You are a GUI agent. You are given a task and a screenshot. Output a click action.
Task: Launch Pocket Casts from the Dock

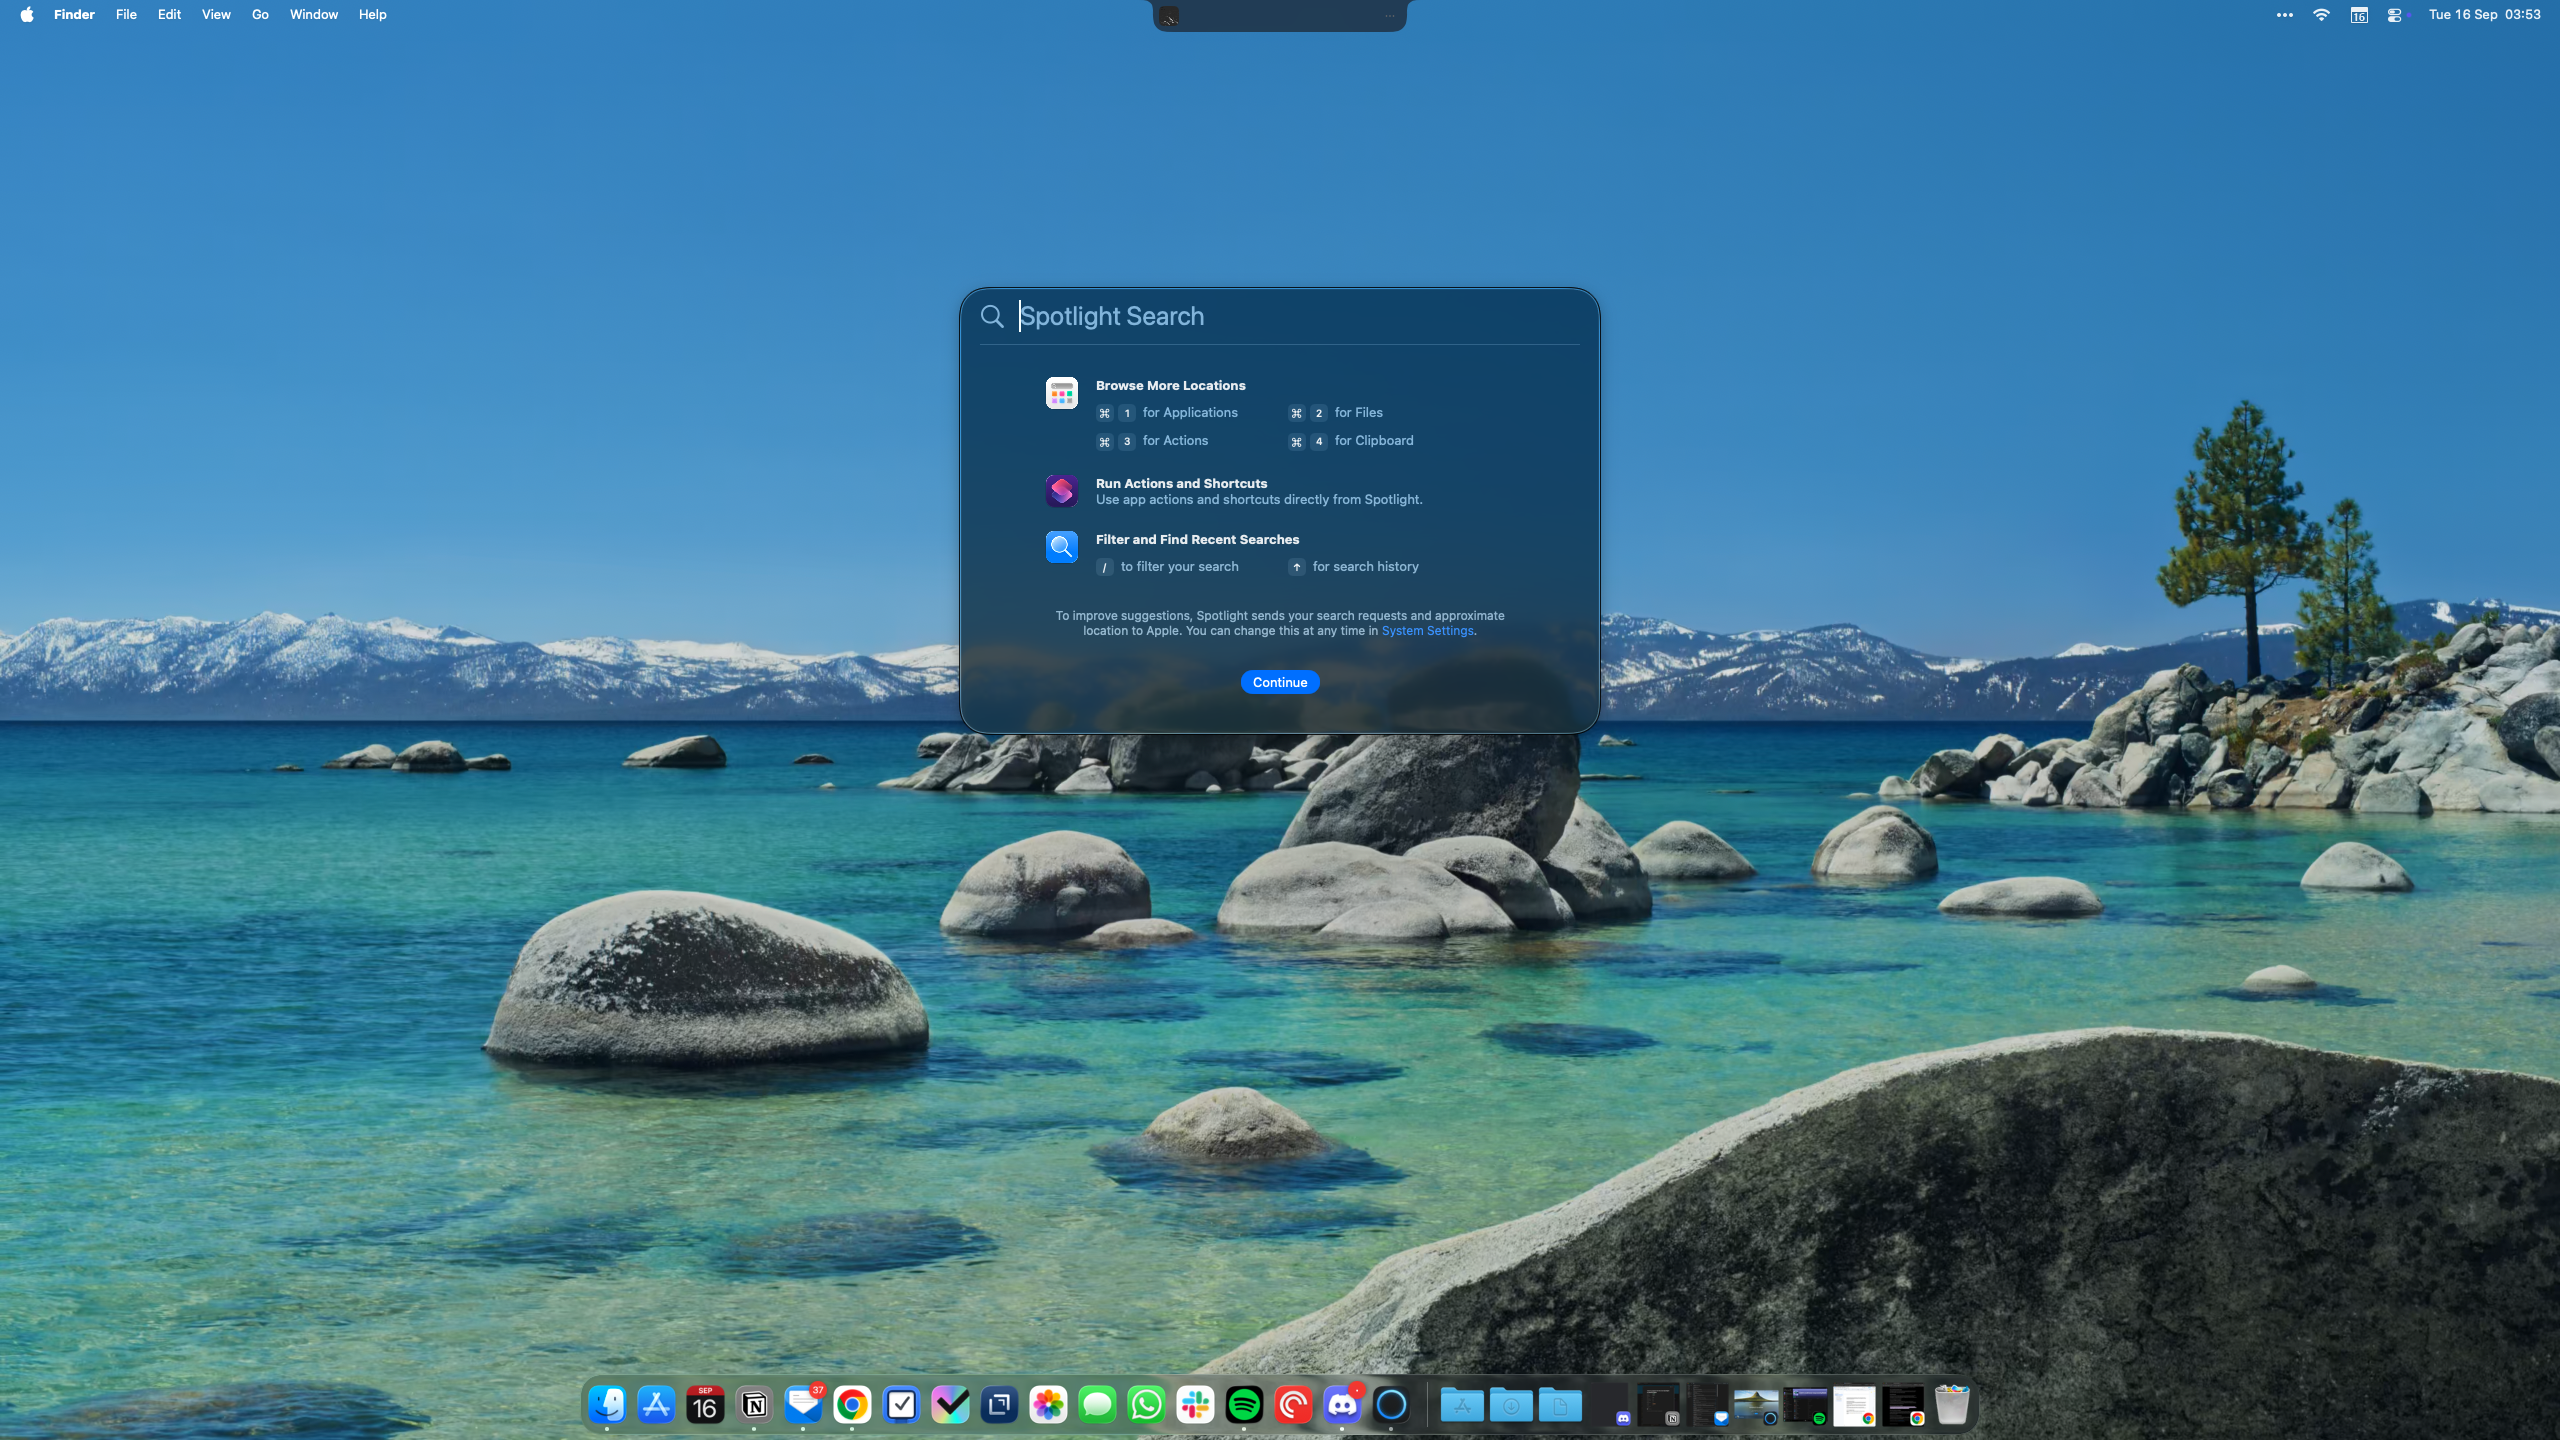(x=1292, y=1405)
